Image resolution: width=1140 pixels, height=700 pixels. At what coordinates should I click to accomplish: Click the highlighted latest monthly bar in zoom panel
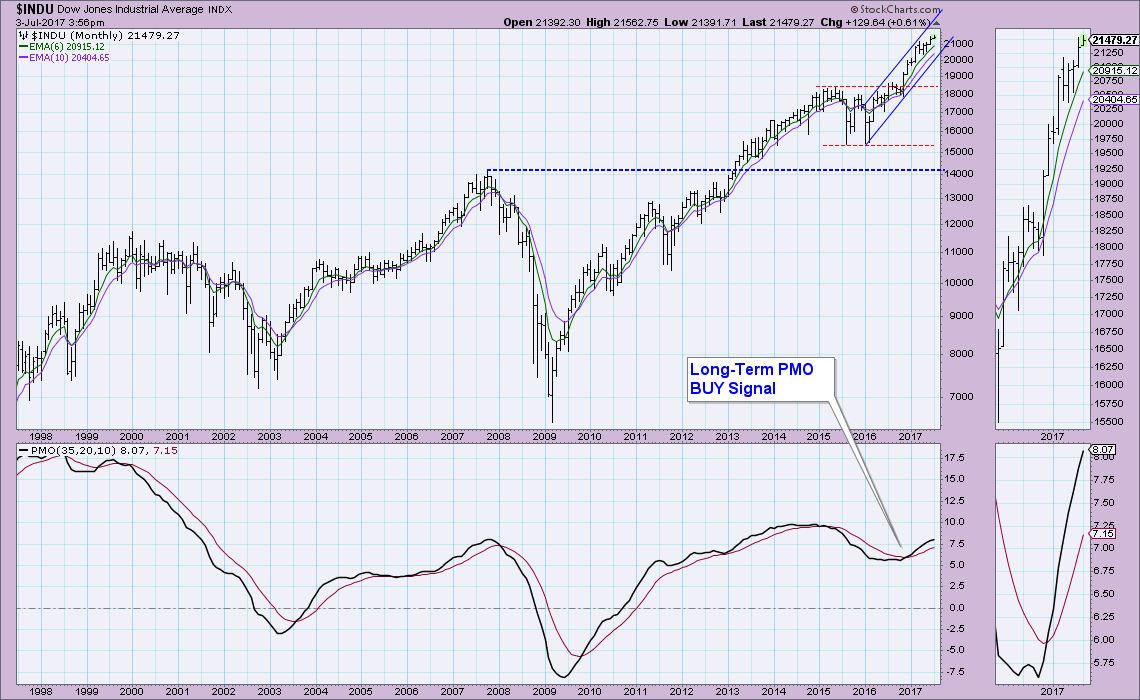pyautogui.click(x=1083, y=41)
